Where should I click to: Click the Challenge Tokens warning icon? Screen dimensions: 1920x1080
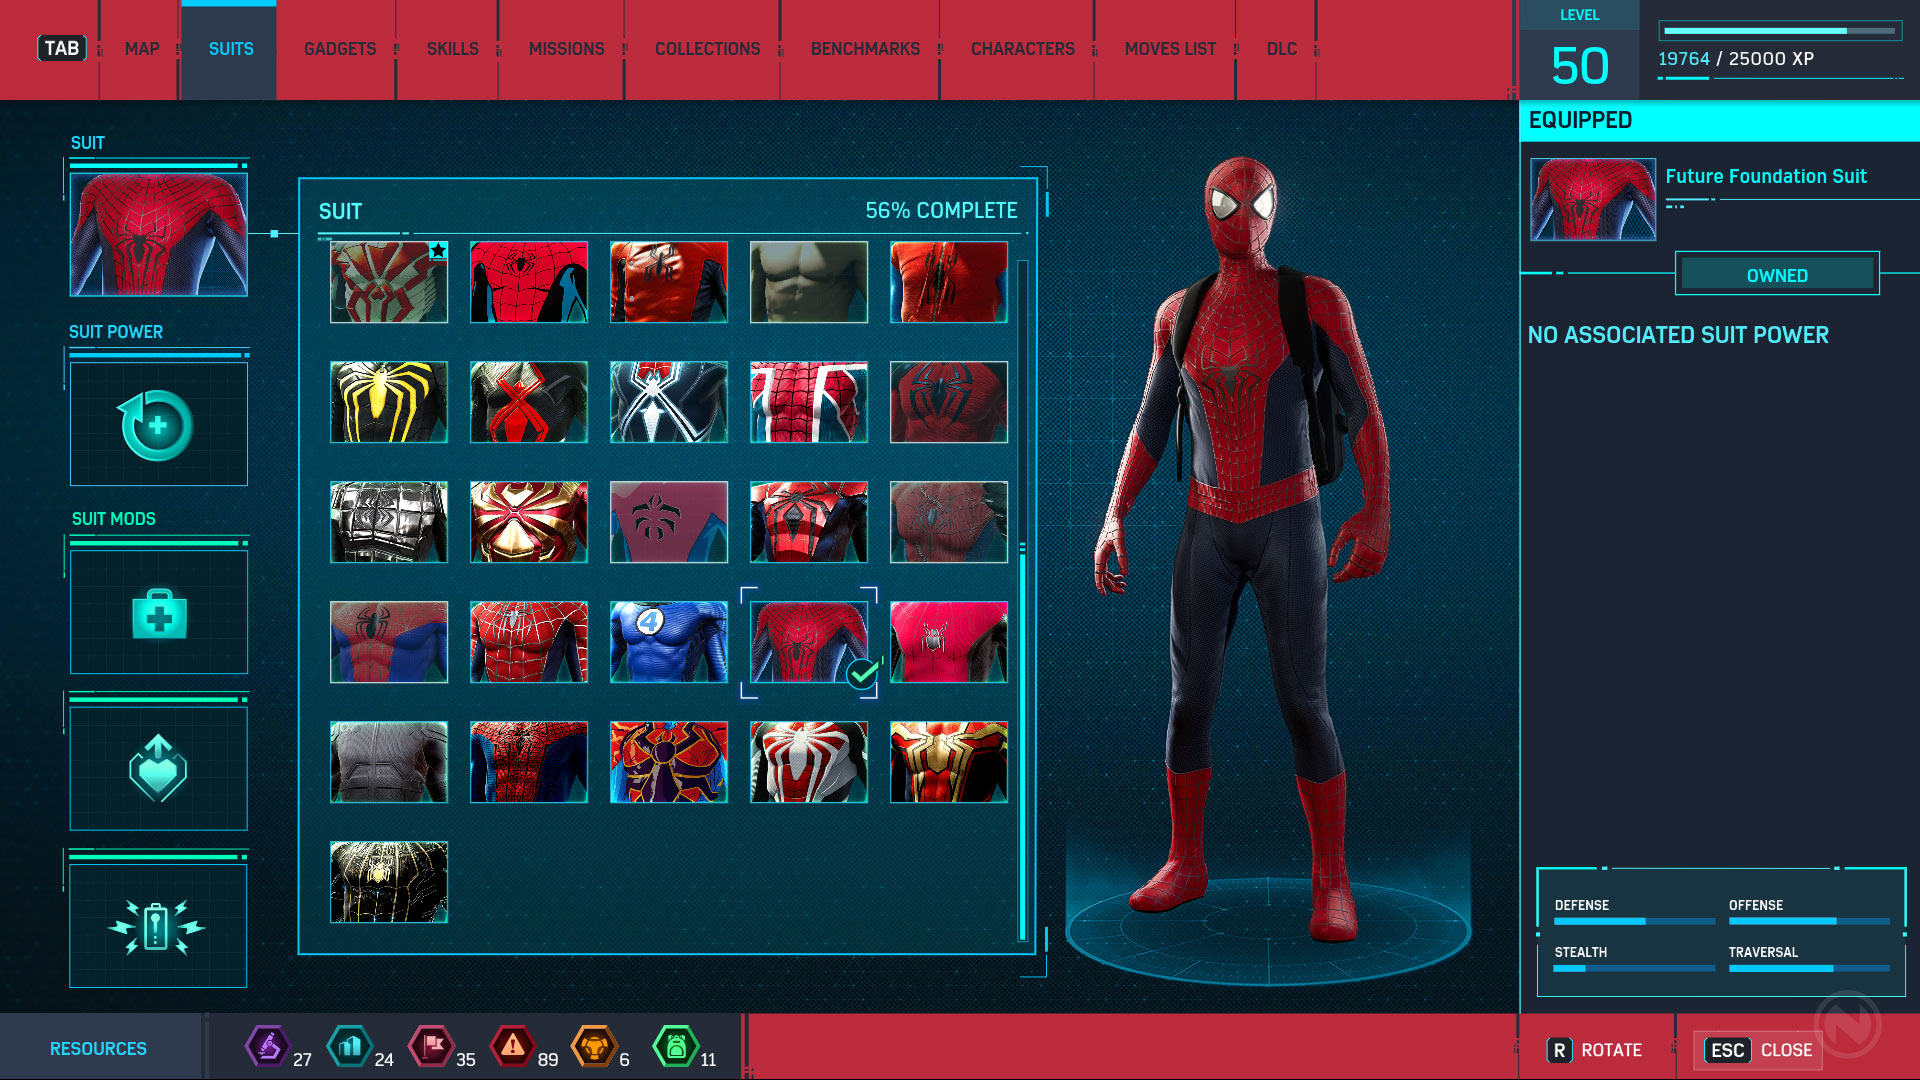click(x=513, y=1046)
